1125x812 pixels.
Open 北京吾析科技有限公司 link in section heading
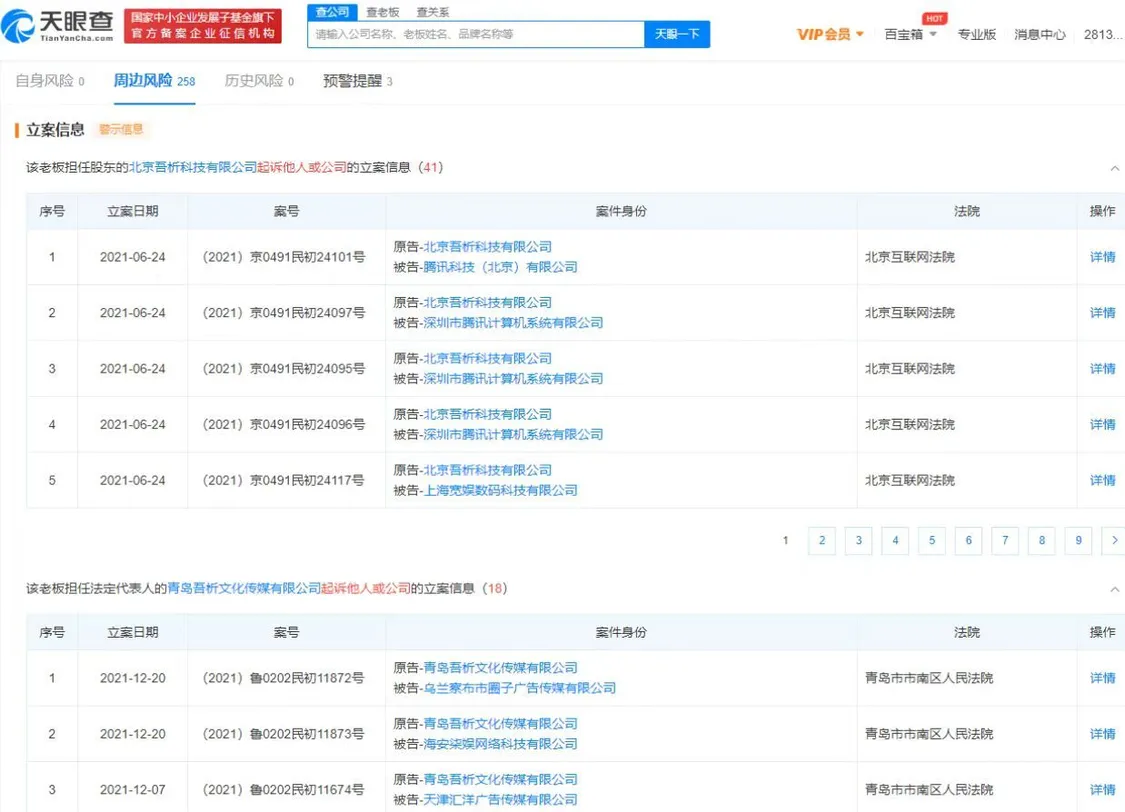[x=193, y=167]
